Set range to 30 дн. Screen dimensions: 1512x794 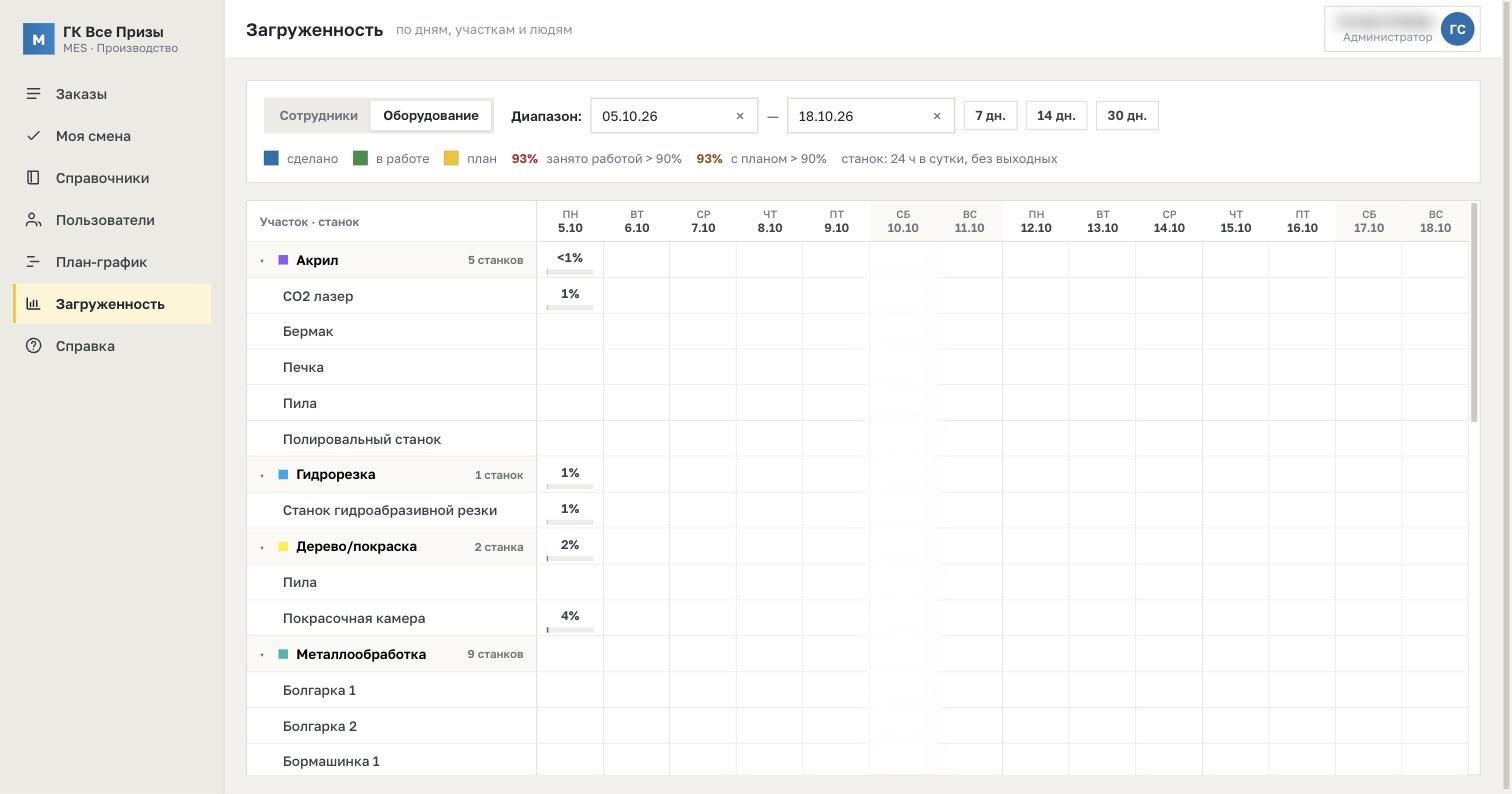tap(1127, 116)
